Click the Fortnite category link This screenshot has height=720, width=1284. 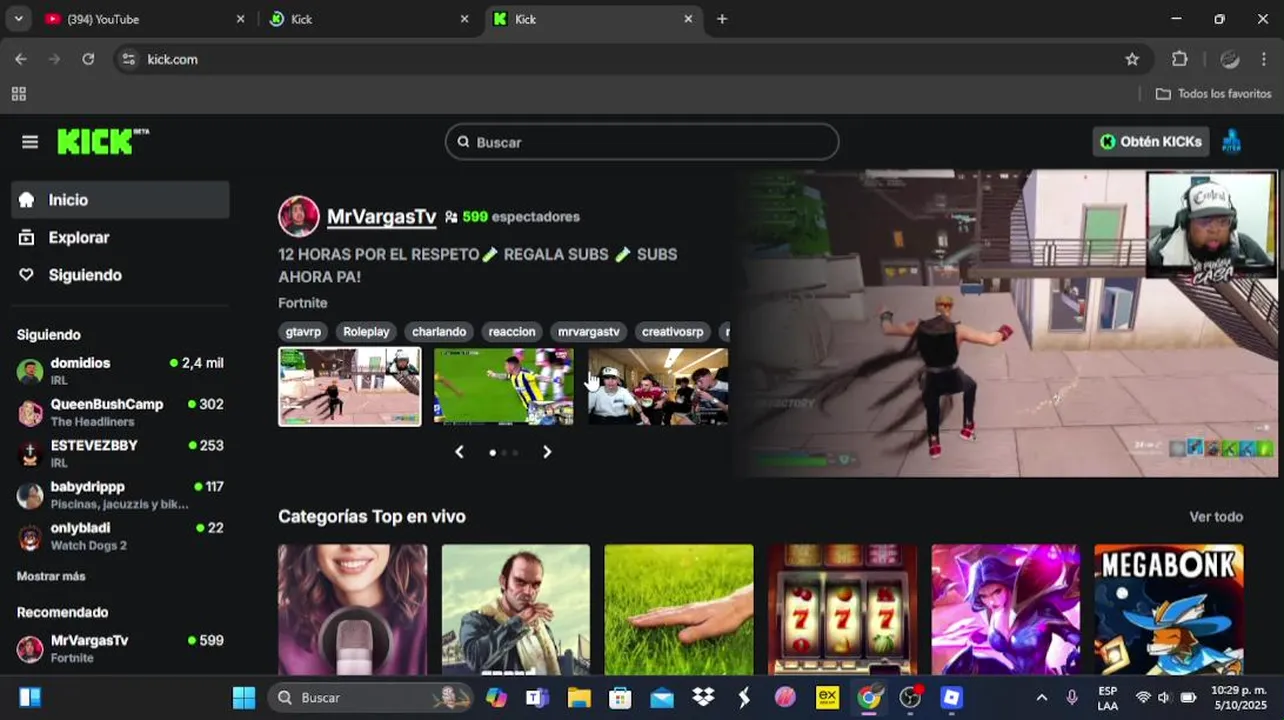pos(302,303)
